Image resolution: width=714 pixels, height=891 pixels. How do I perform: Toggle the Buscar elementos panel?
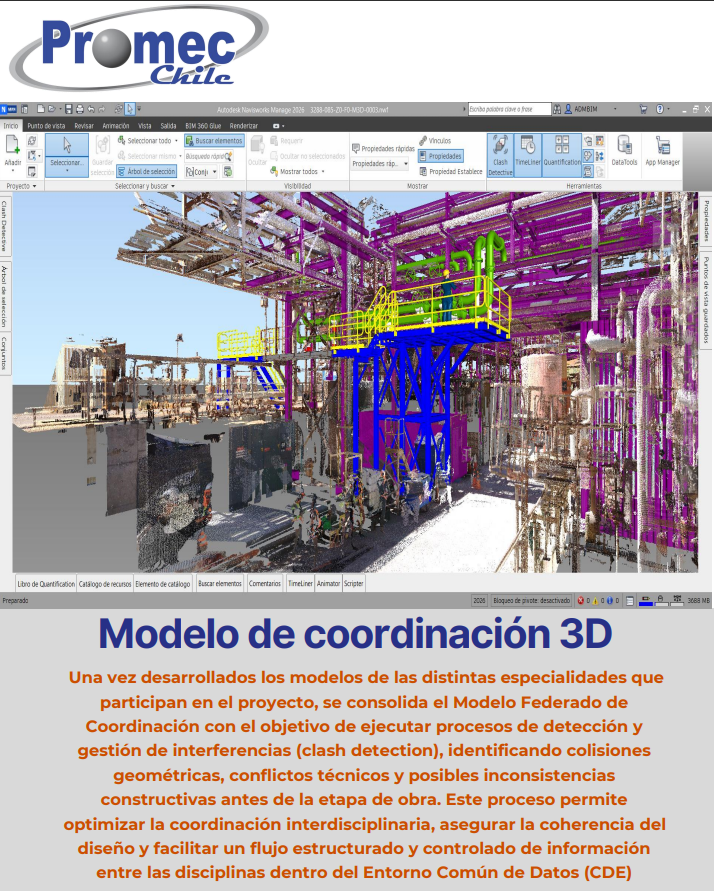point(214,141)
